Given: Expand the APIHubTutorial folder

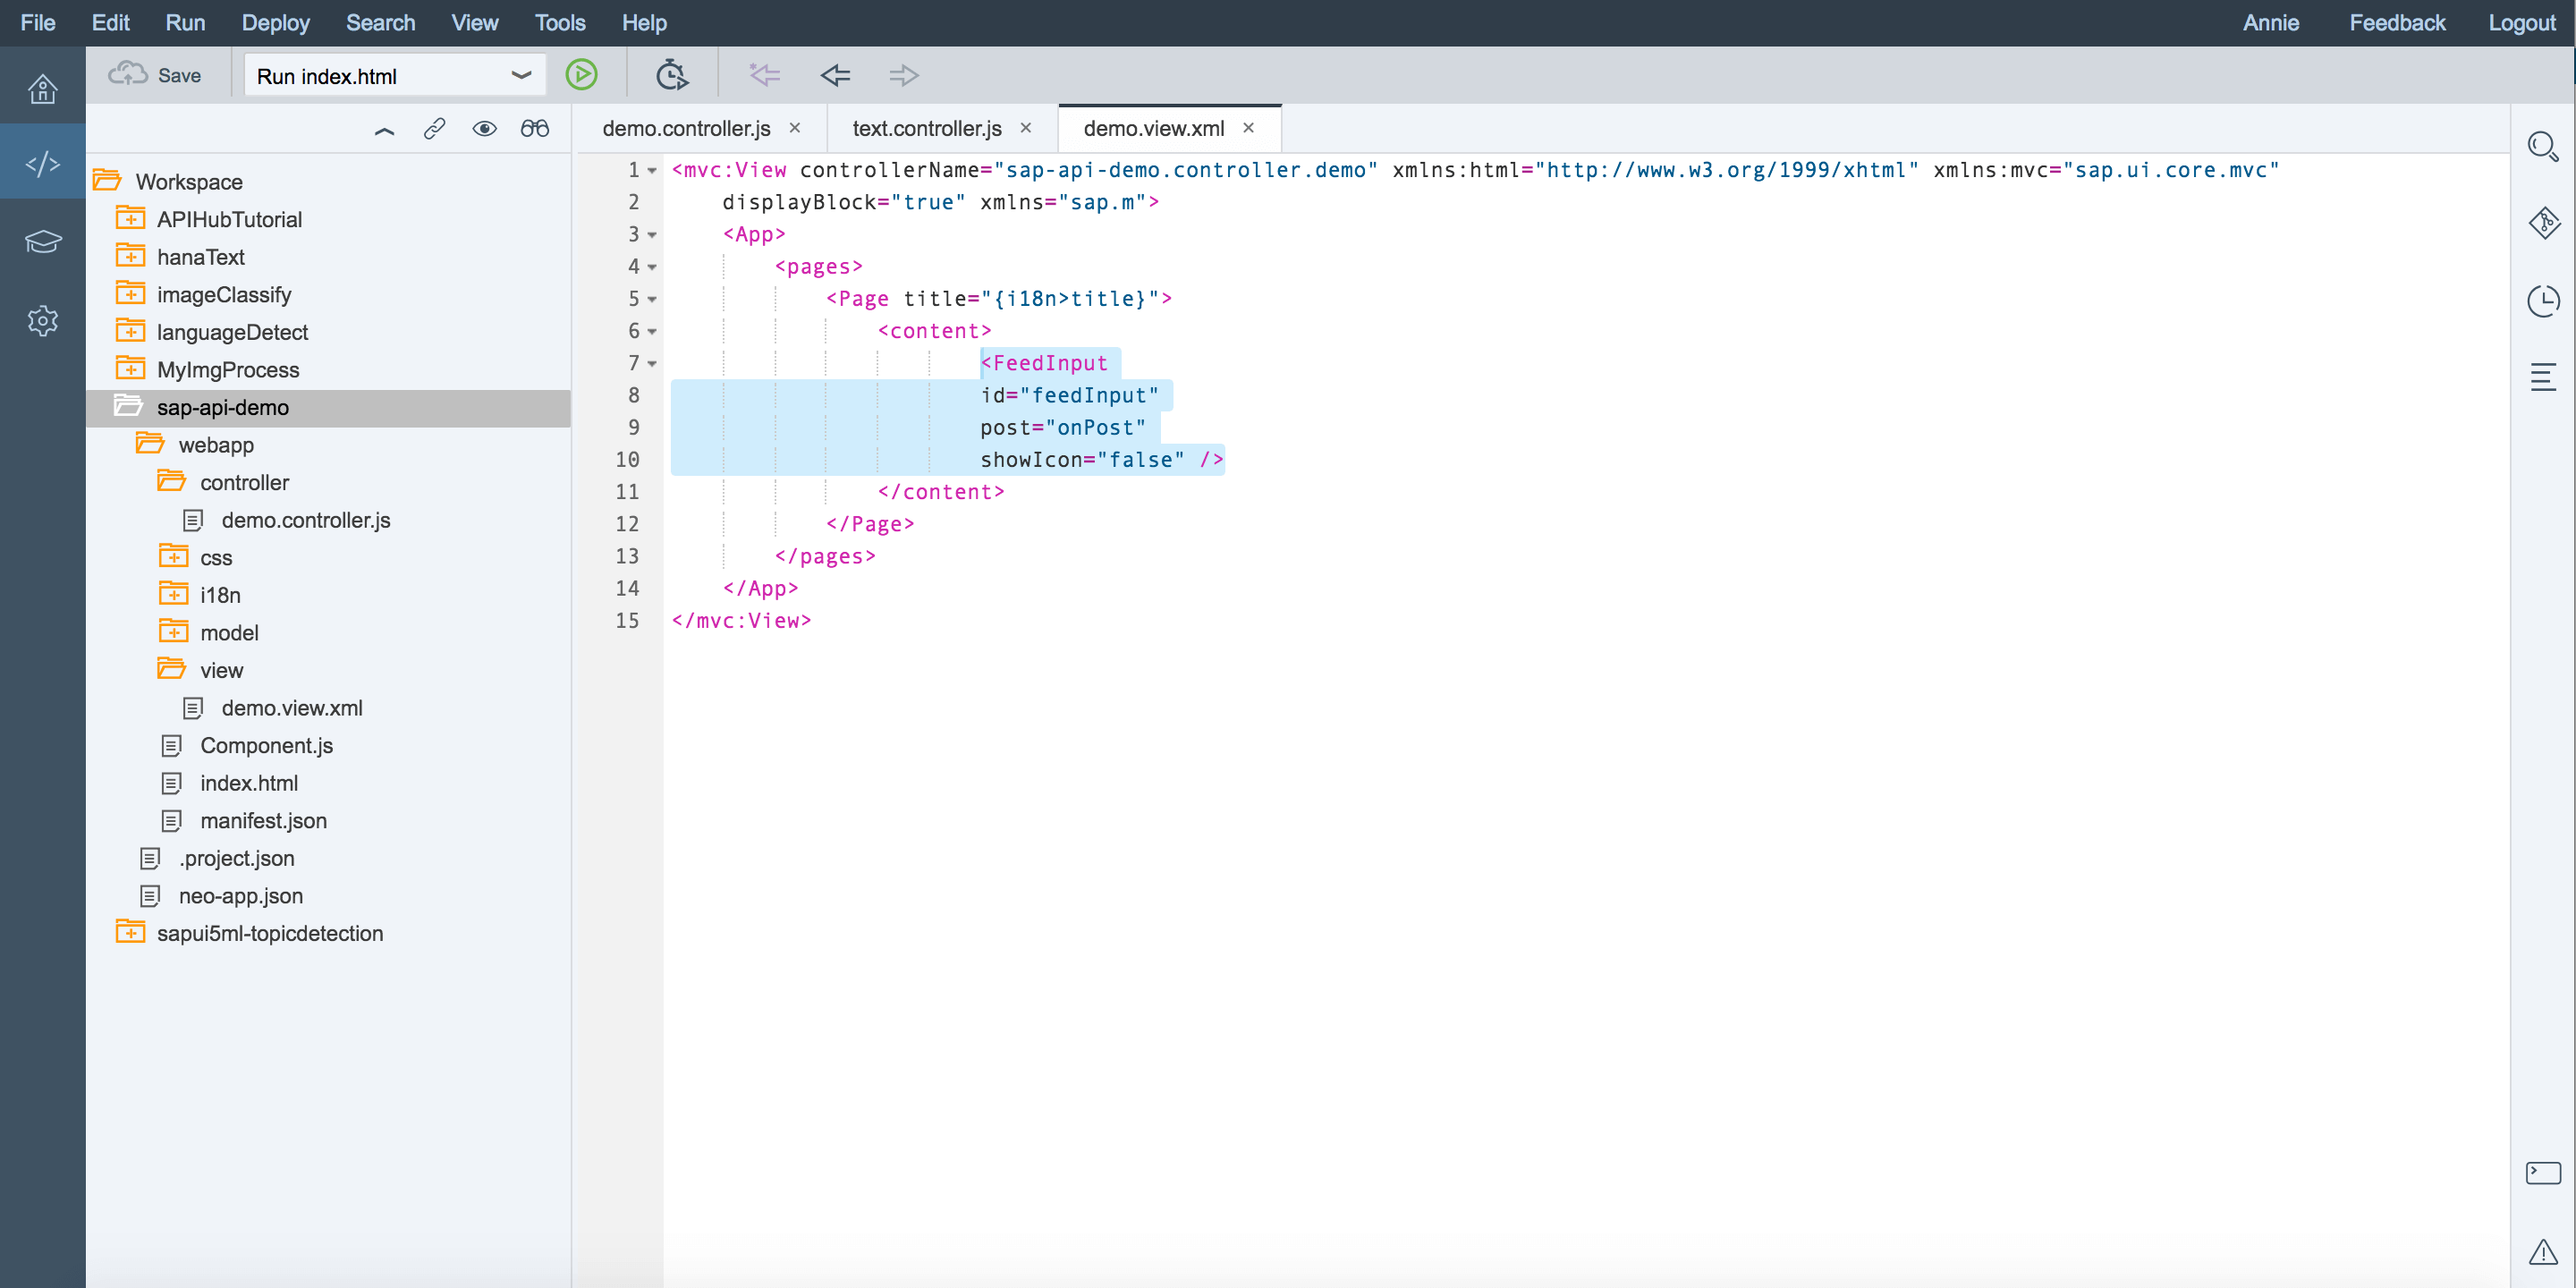Looking at the screenshot, I should point(130,217).
